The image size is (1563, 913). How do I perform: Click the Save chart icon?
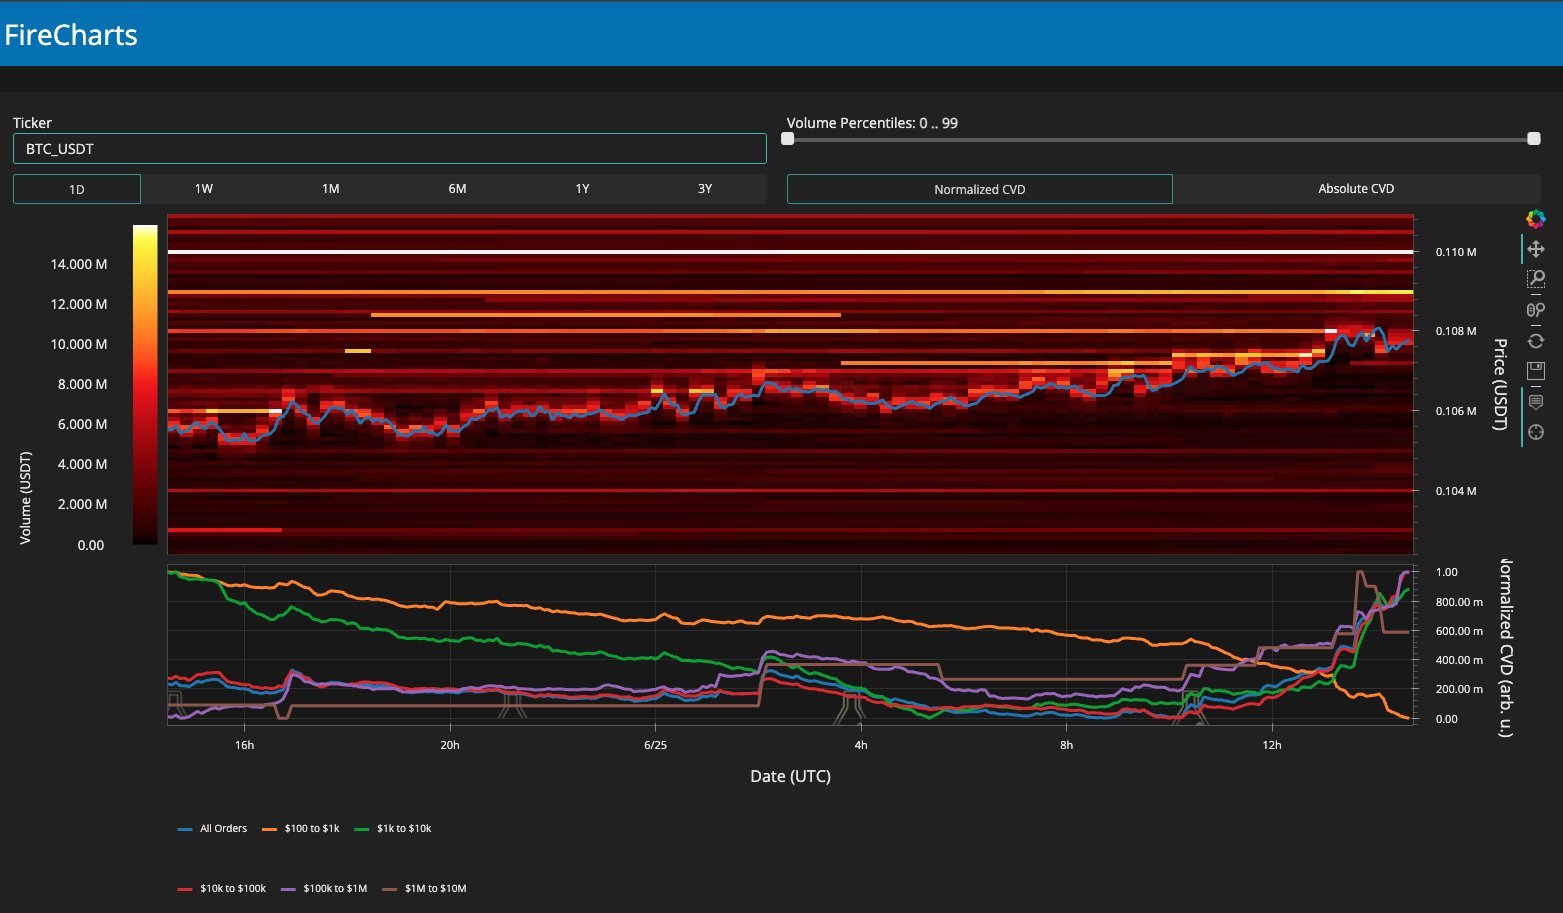coord(1536,371)
